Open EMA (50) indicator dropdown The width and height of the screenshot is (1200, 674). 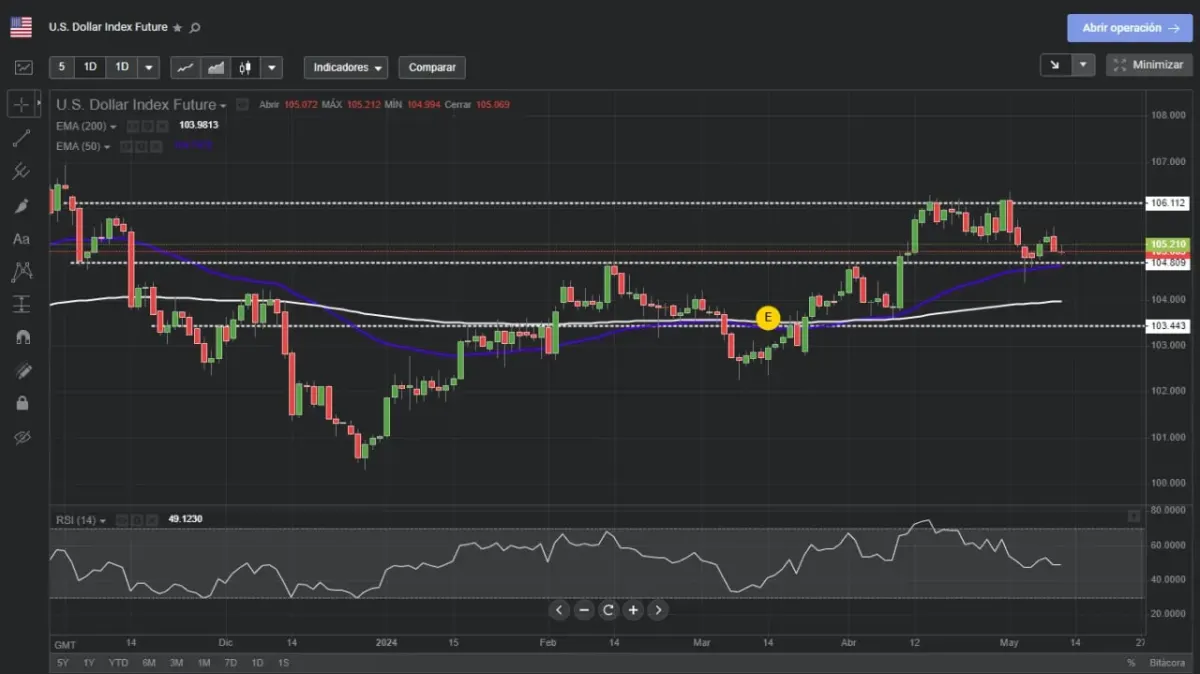coord(107,148)
